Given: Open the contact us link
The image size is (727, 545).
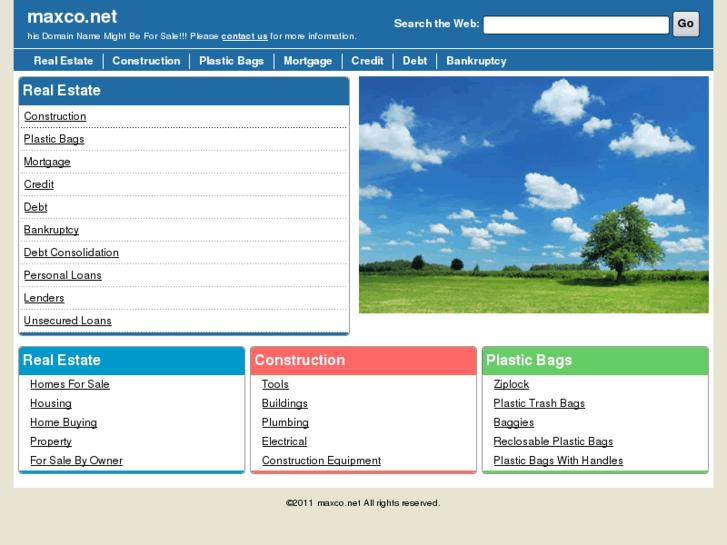Looking at the screenshot, I should 244,36.
